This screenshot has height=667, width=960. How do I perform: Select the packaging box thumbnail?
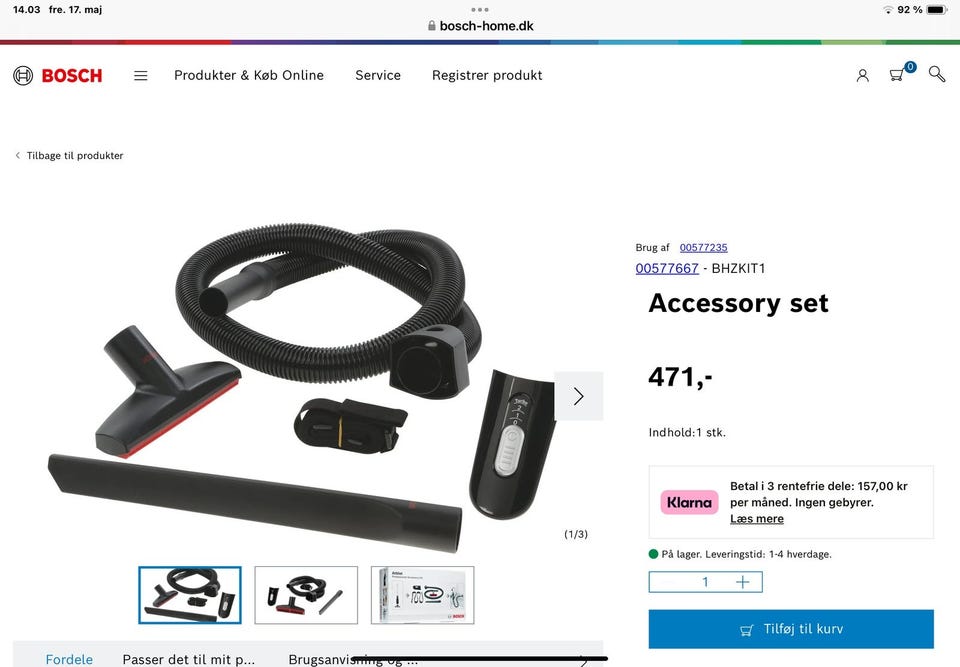coord(422,595)
